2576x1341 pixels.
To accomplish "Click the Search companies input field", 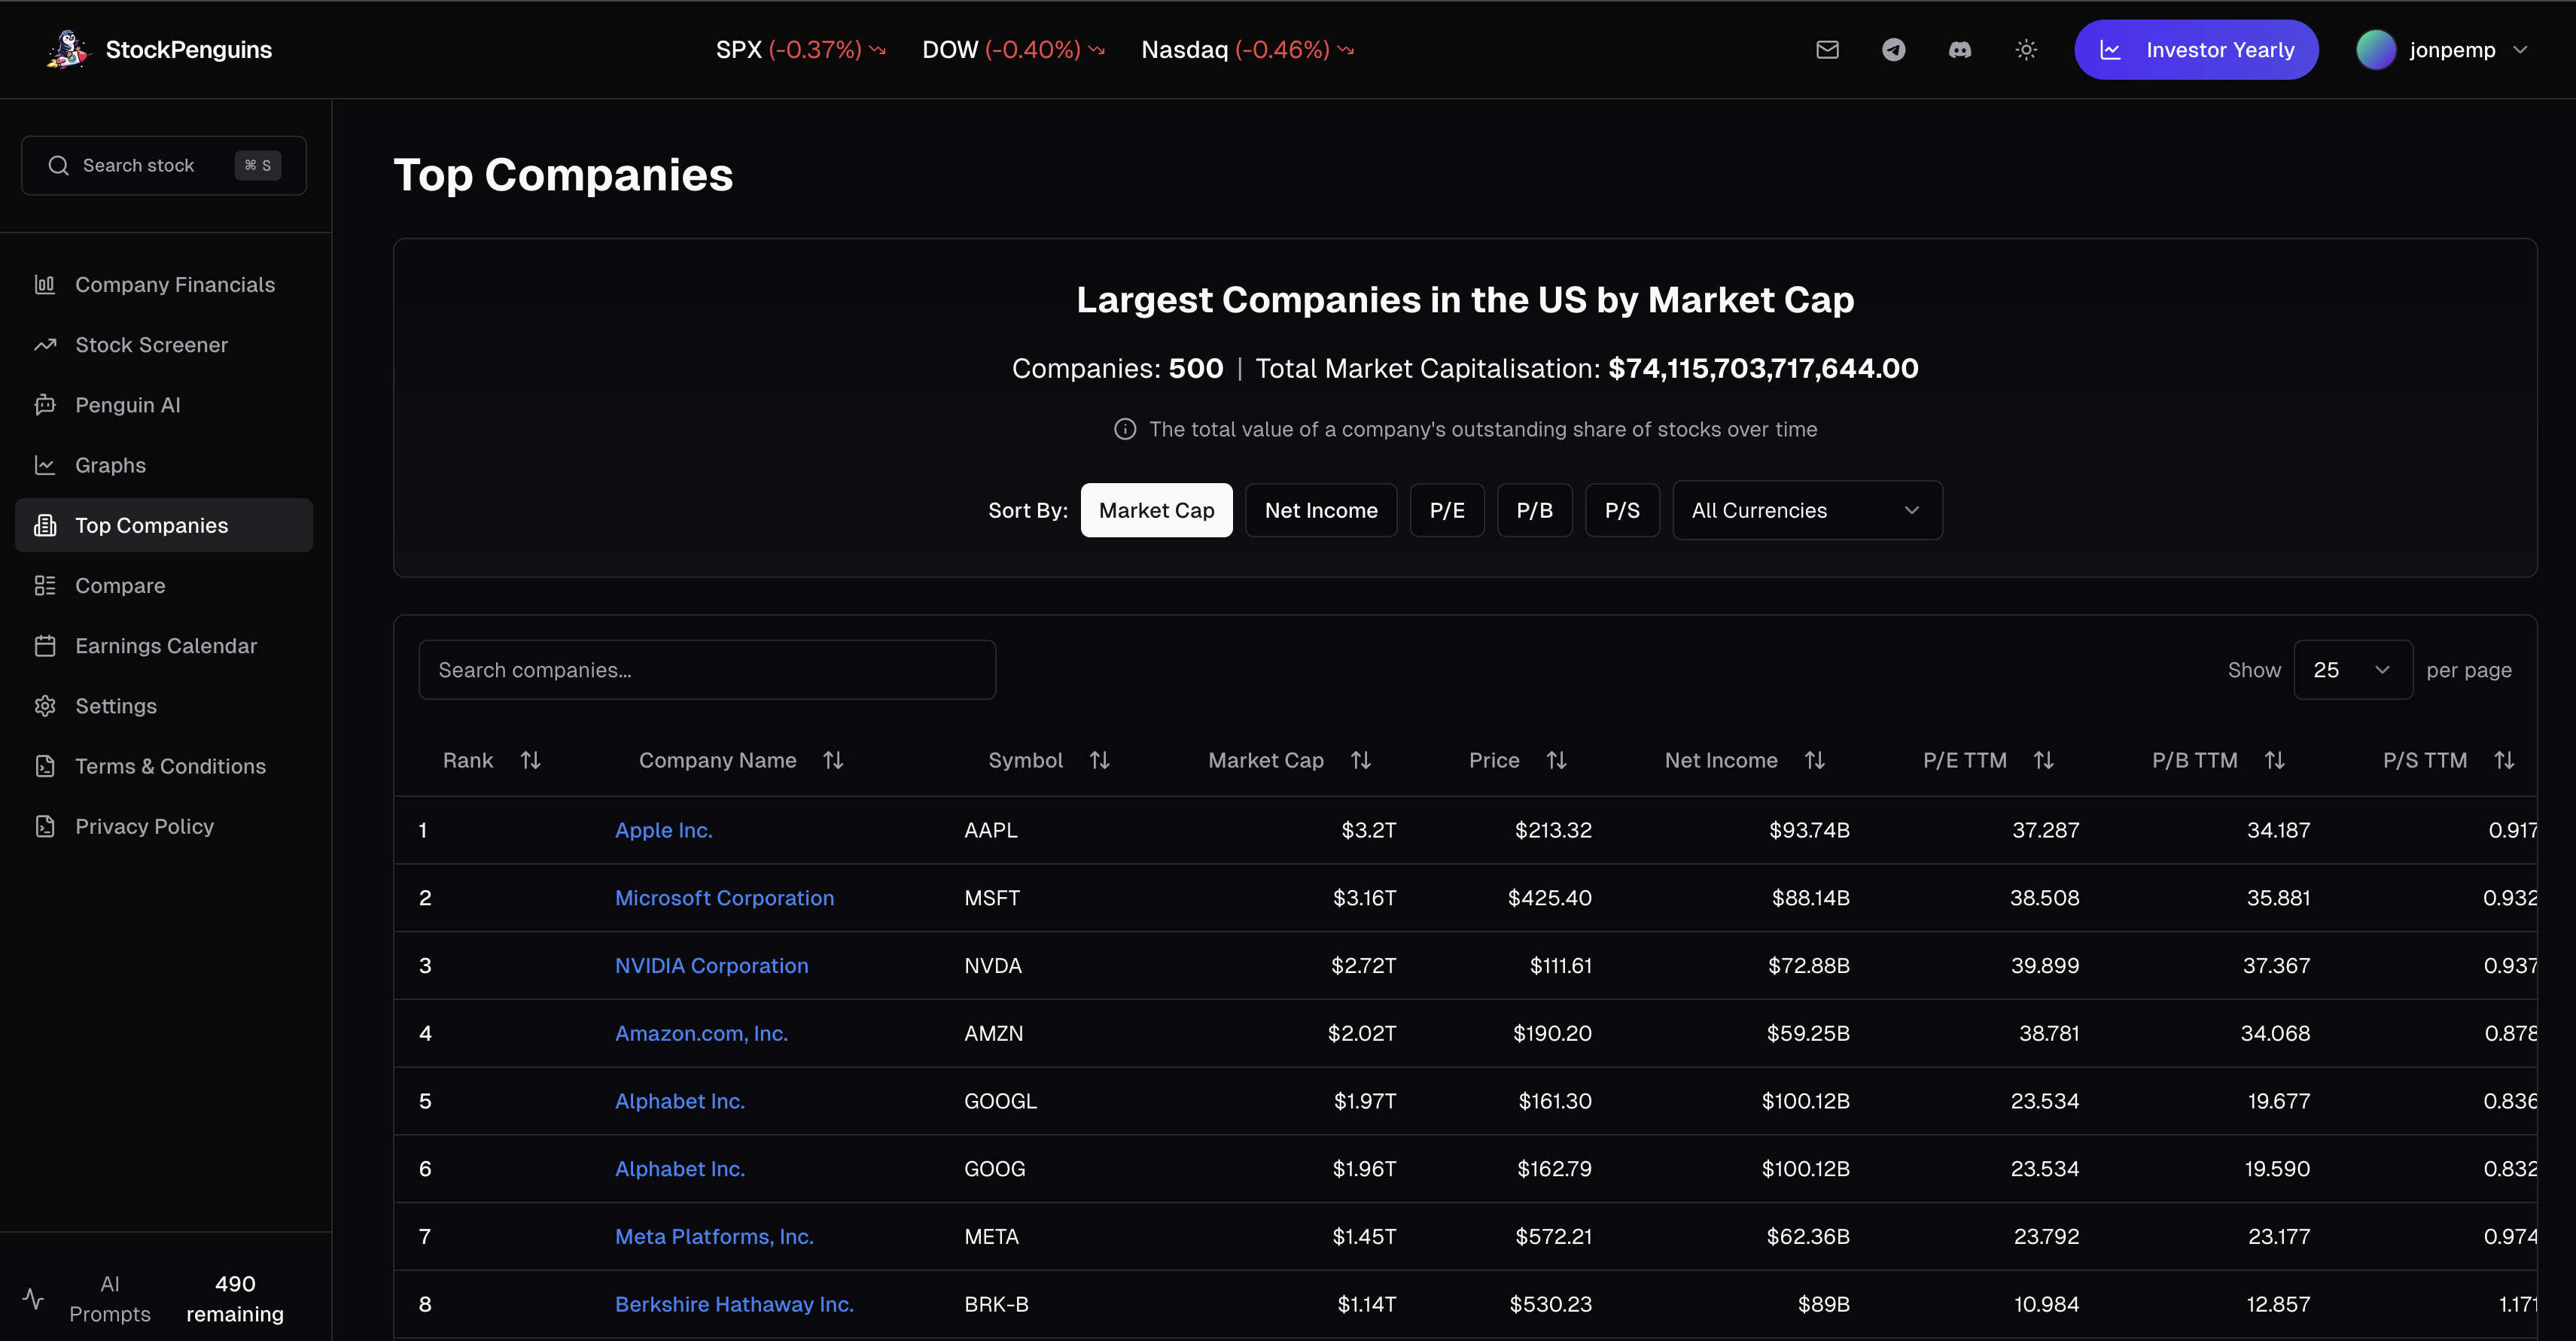I will [x=706, y=670].
